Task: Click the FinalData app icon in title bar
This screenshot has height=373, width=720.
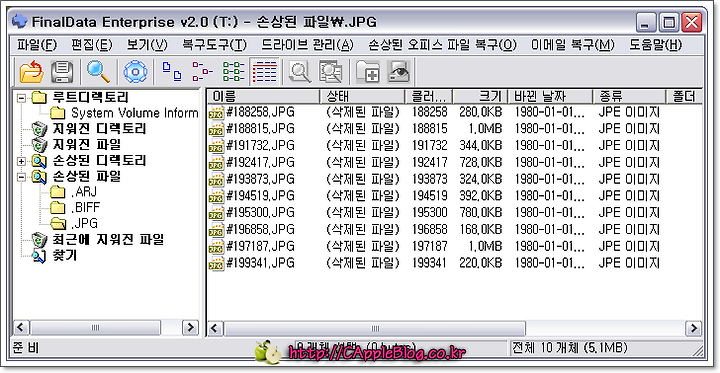Action: click(19, 21)
